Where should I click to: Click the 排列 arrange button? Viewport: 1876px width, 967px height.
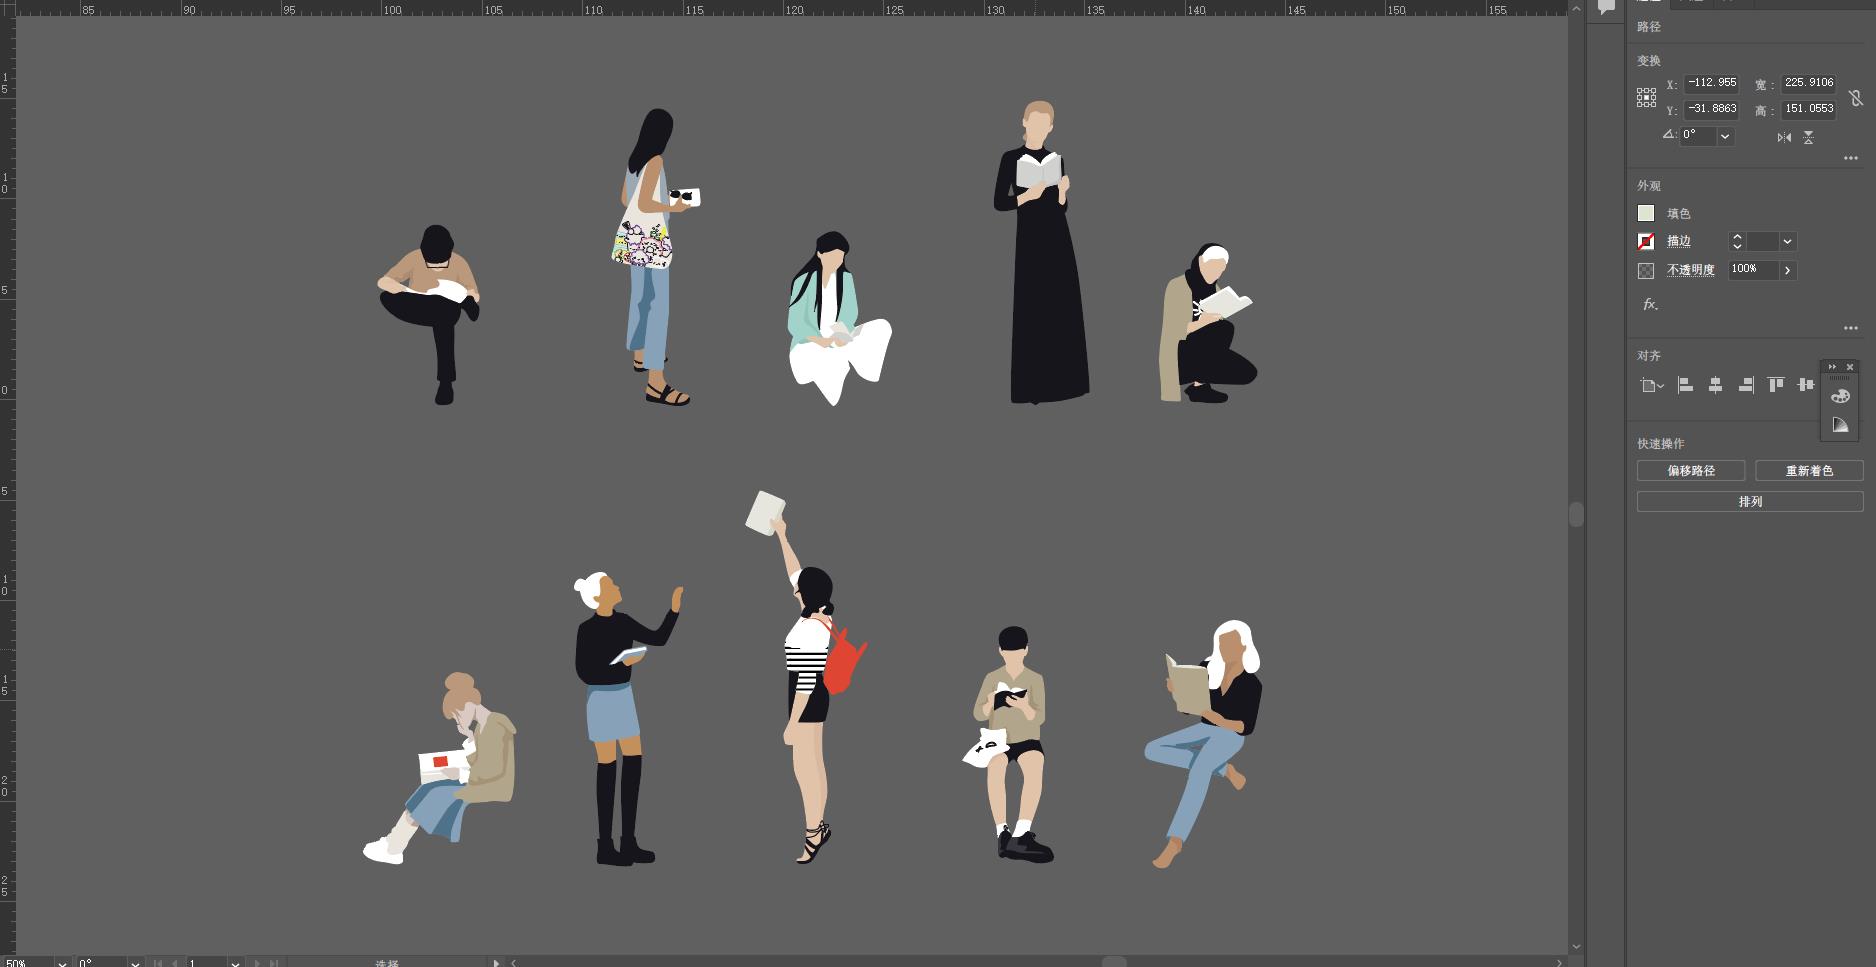pyautogui.click(x=1750, y=502)
